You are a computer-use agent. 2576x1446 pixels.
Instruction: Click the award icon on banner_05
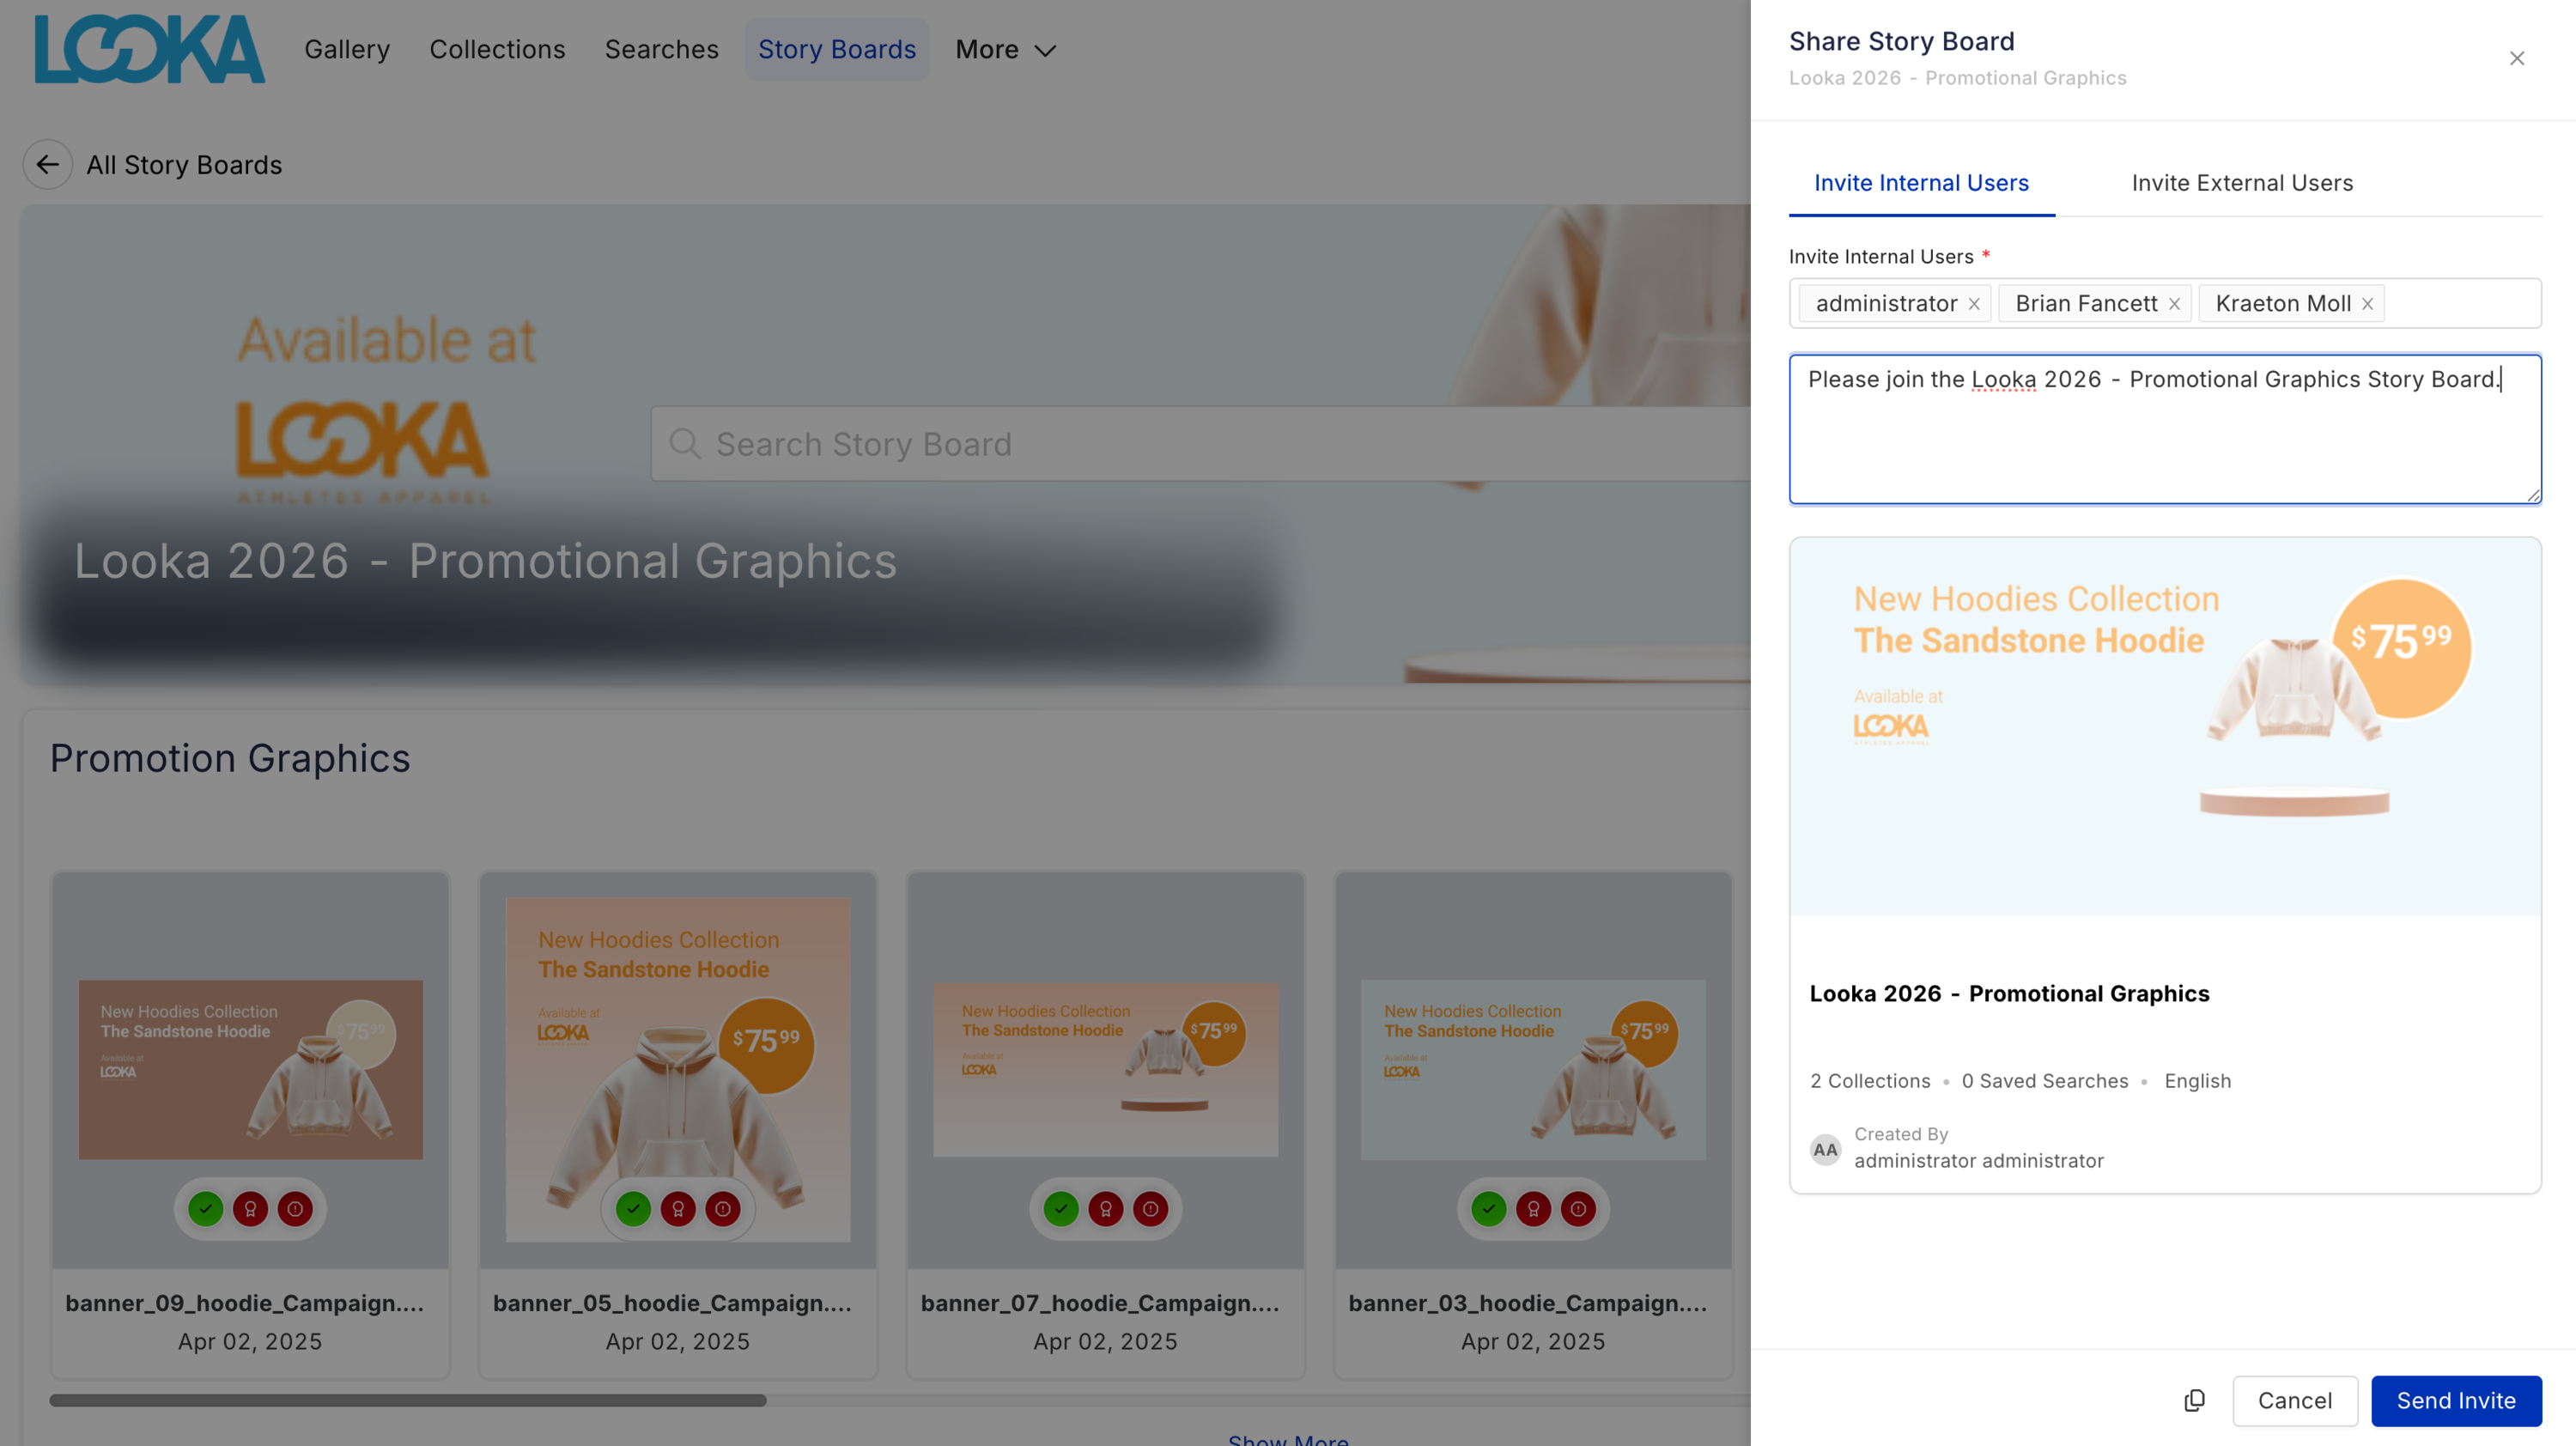[678, 1209]
